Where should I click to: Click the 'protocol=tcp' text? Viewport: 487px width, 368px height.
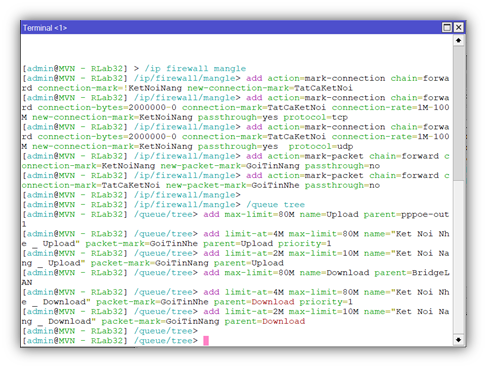click(x=315, y=117)
